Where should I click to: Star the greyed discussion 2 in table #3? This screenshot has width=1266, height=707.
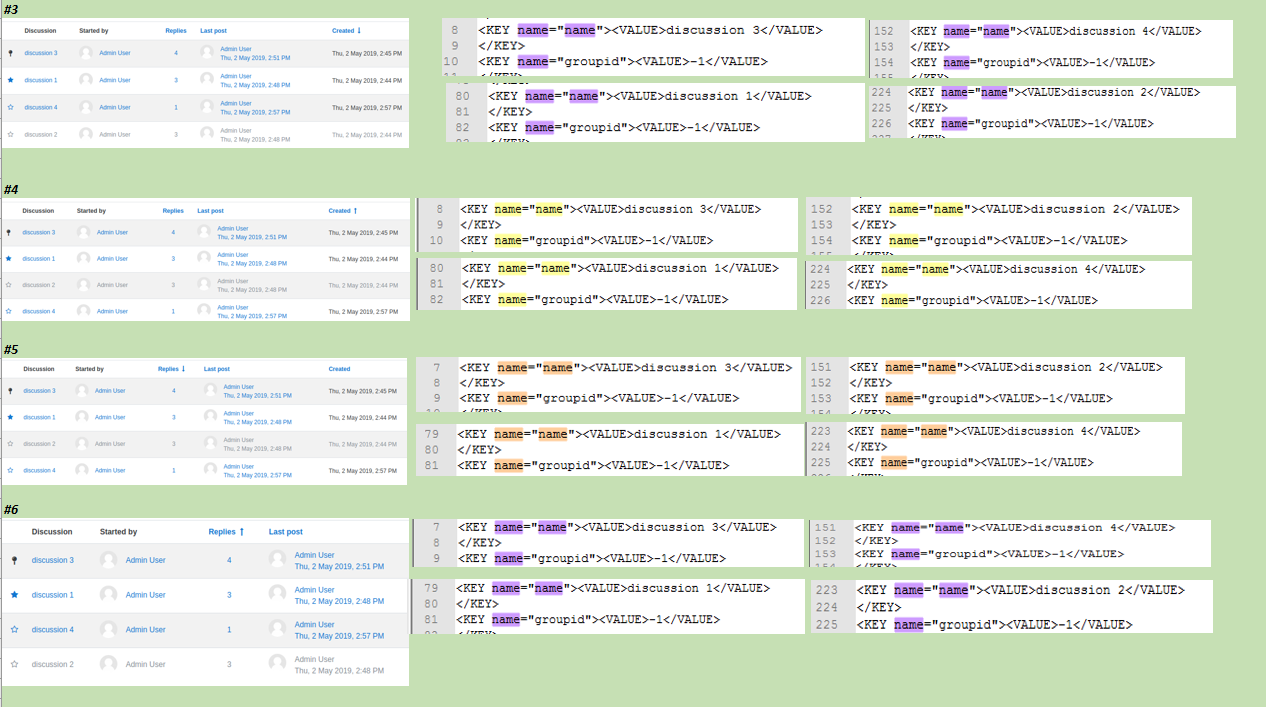pyautogui.click(x=11, y=134)
